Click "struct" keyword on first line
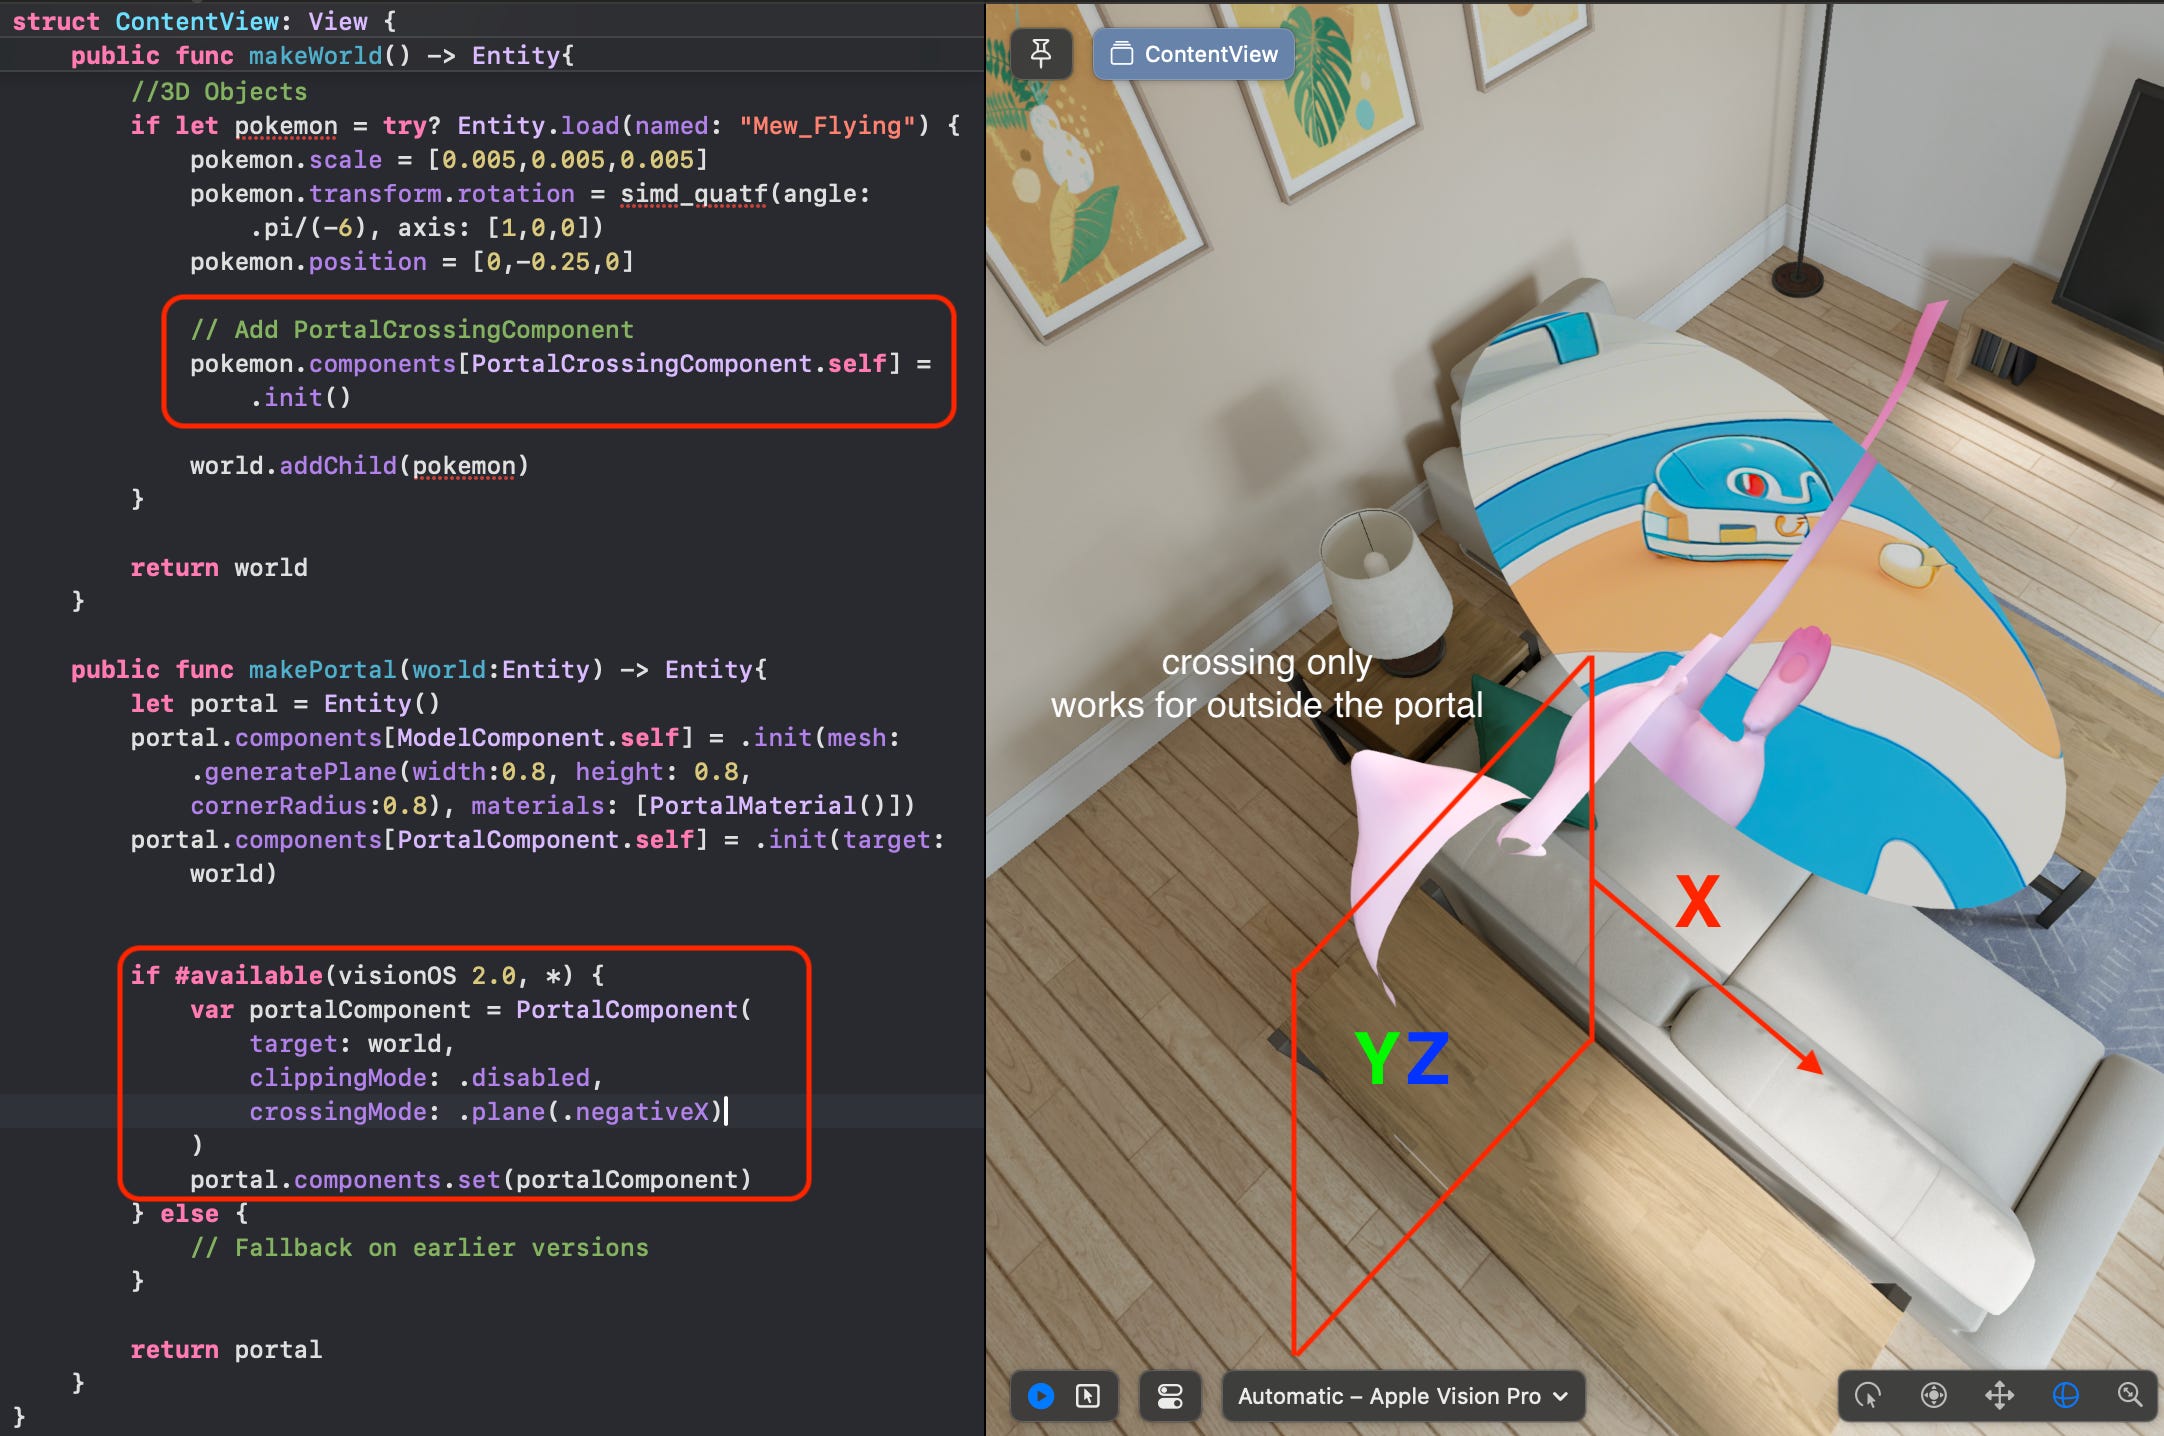 (x=56, y=22)
